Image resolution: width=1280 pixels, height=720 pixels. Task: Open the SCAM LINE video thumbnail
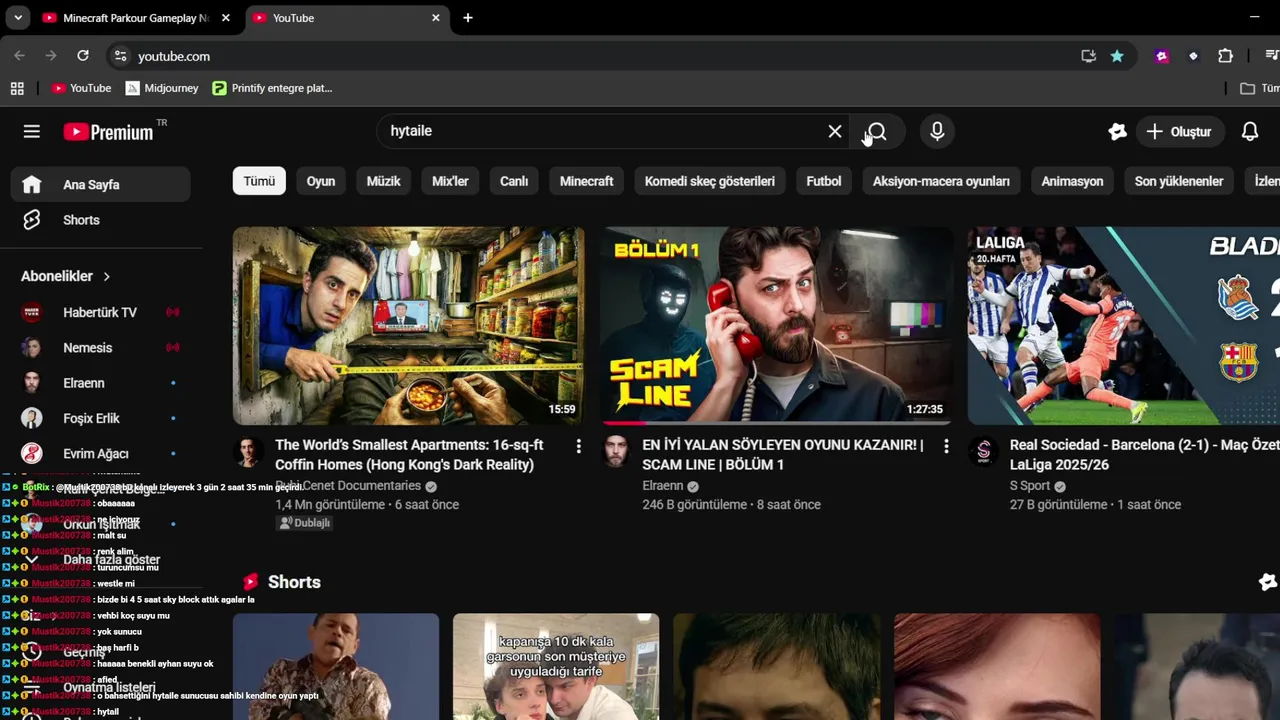777,326
